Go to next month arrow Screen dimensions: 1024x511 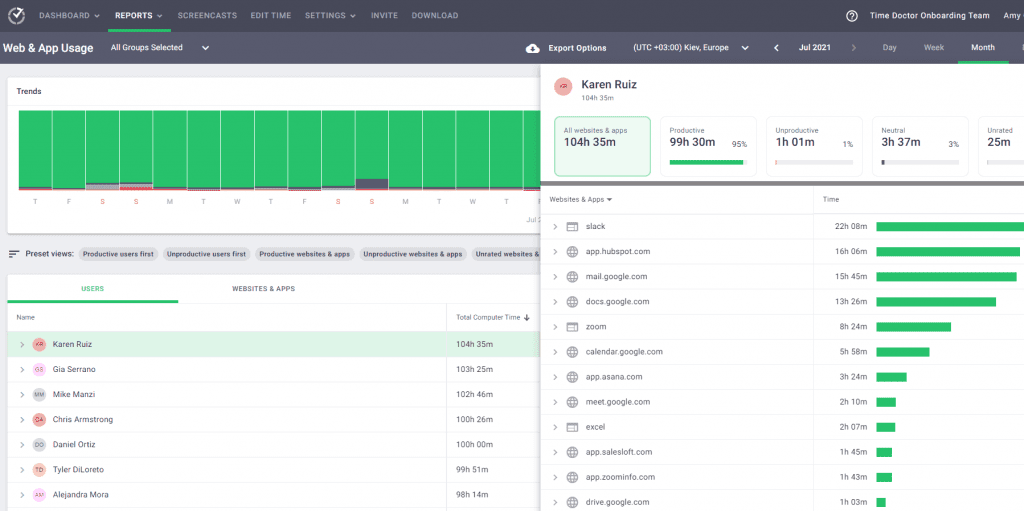853,48
